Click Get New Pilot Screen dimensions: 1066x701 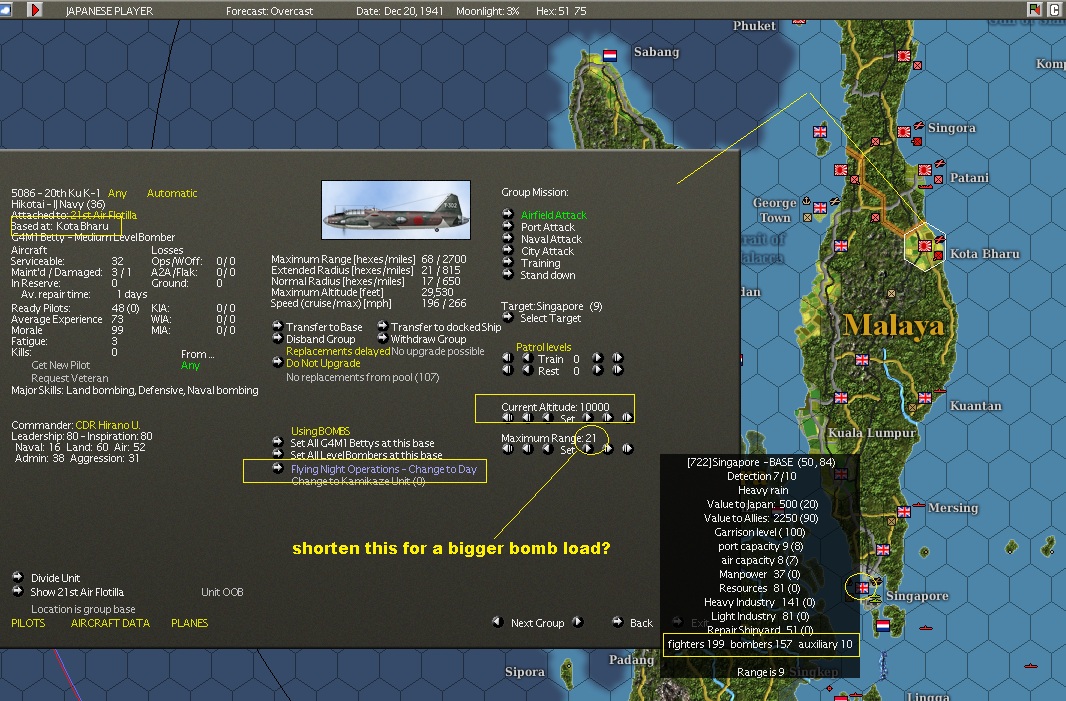tap(61, 365)
